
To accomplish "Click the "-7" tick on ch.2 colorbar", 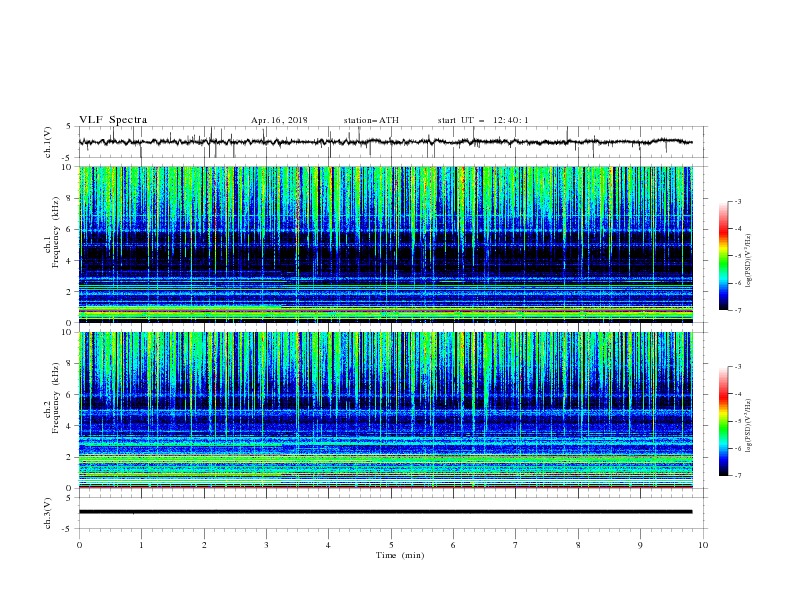I will (x=738, y=476).
